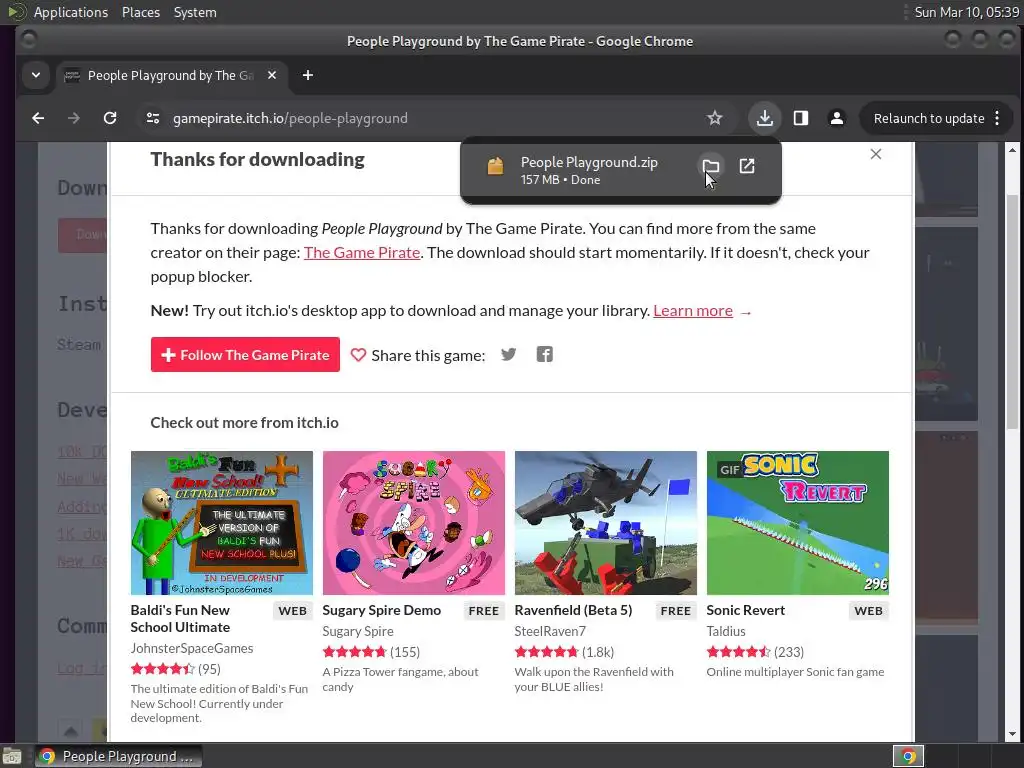Click the Ravenfield star rating (1.8k)
The height and width of the screenshot is (768, 1024).
coord(564,652)
